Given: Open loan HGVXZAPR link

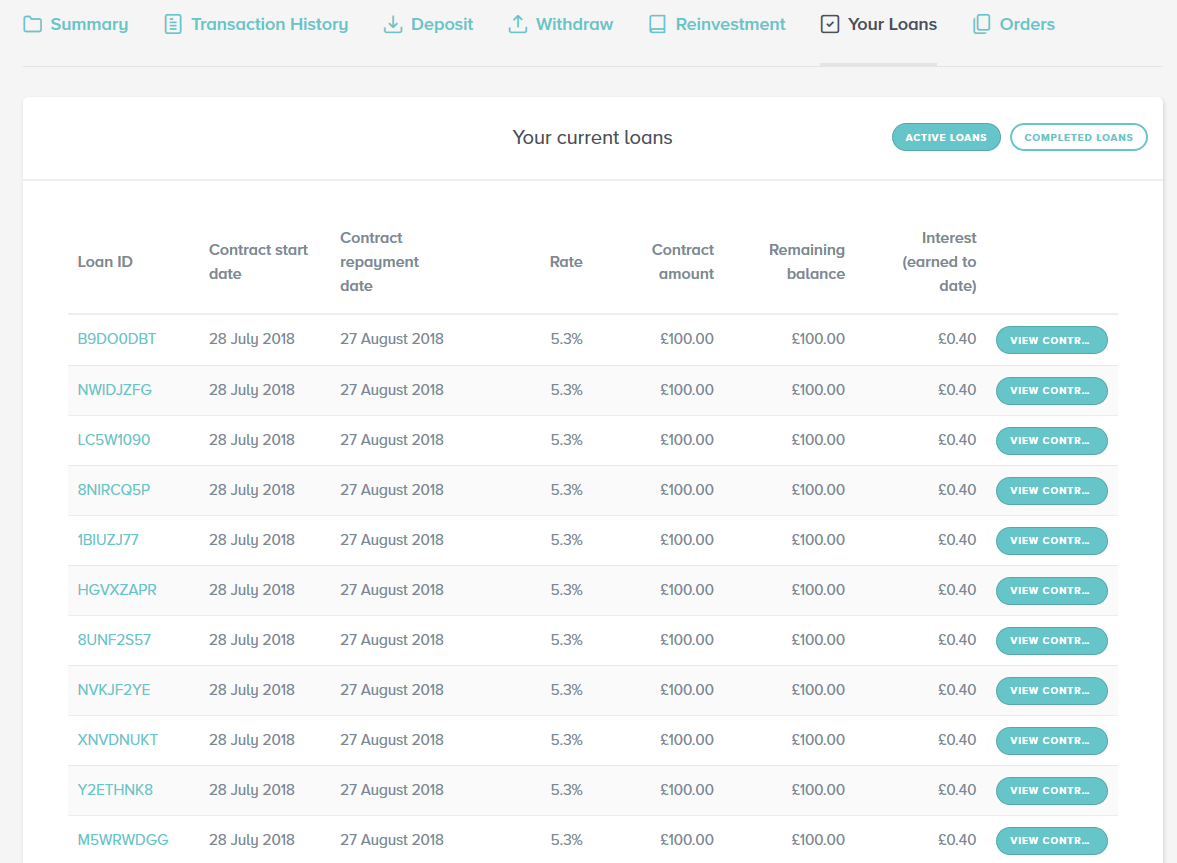Looking at the screenshot, I should pyautogui.click(x=117, y=590).
